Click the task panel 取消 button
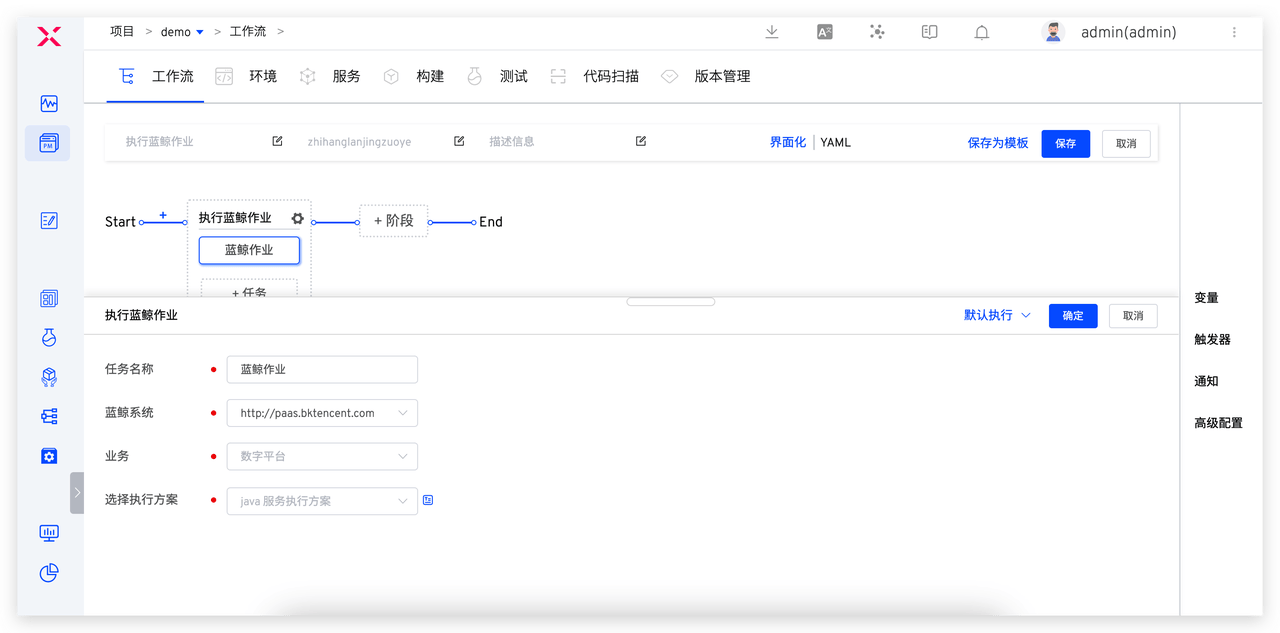 [1133, 316]
